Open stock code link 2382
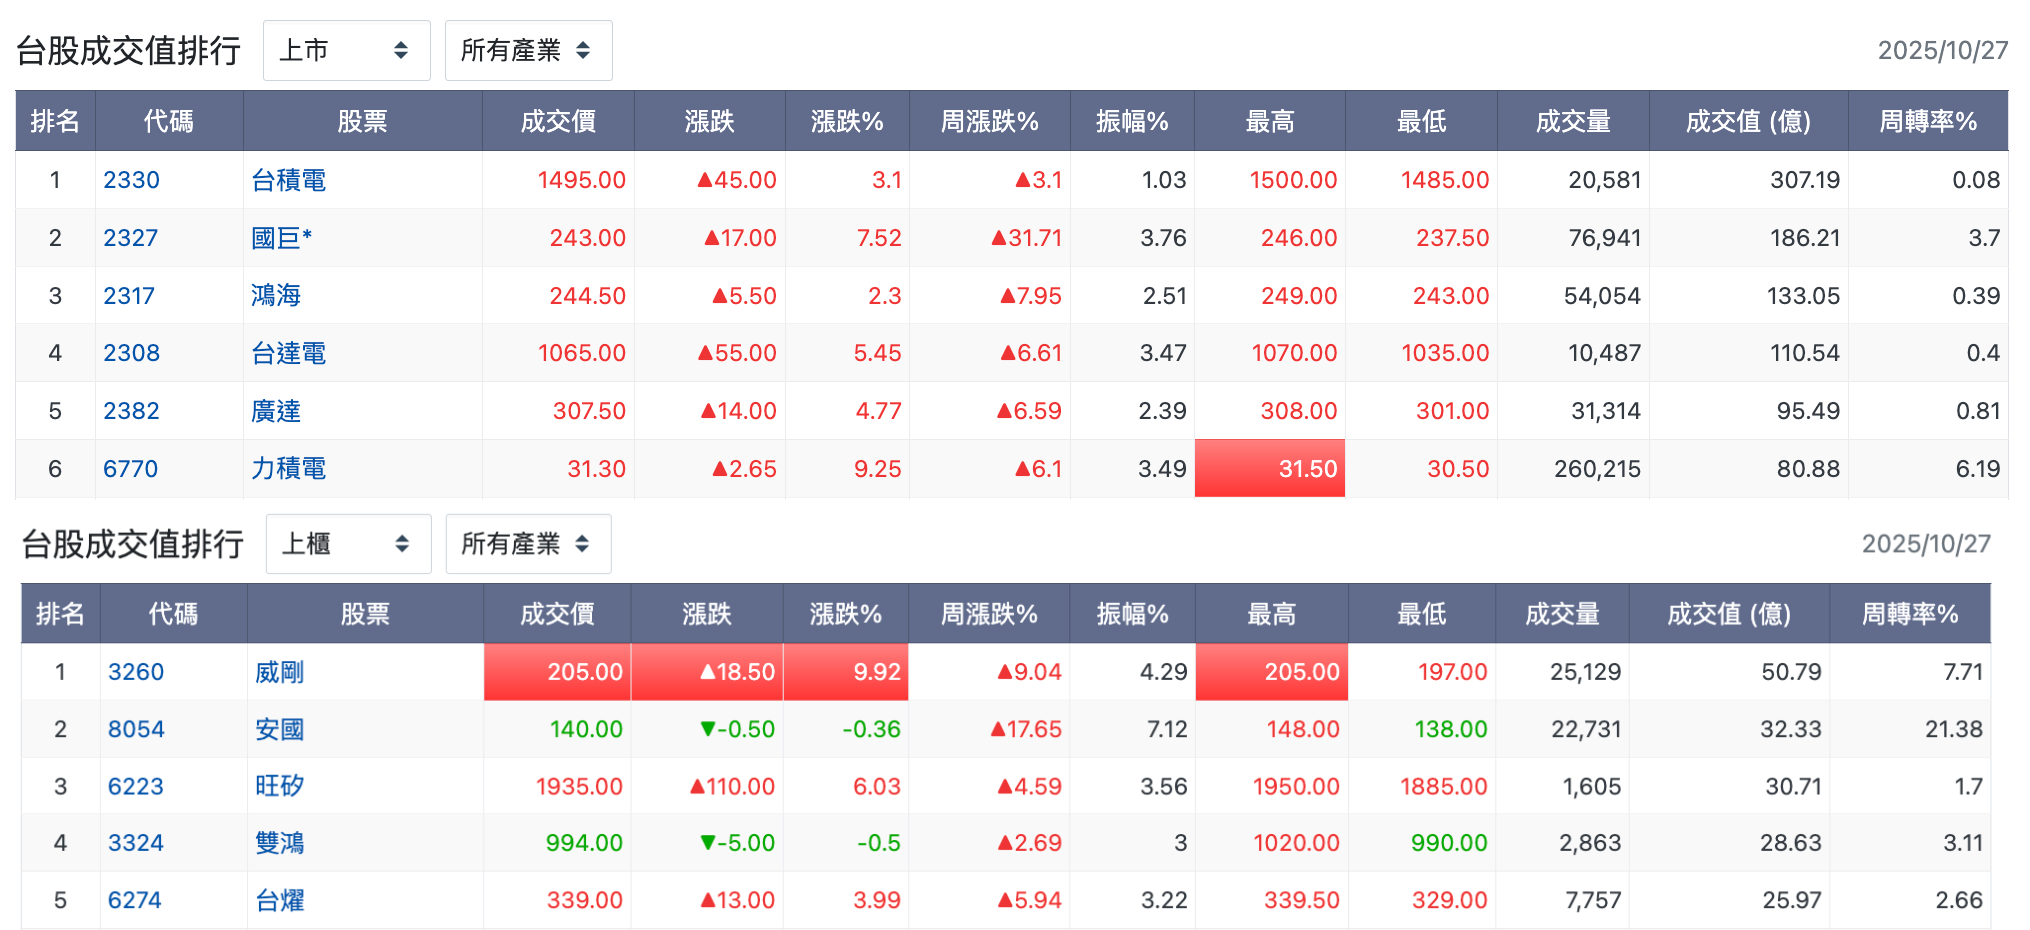Image resolution: width=2030 pixels, height=930 pixels. click(x=131, y=411)
